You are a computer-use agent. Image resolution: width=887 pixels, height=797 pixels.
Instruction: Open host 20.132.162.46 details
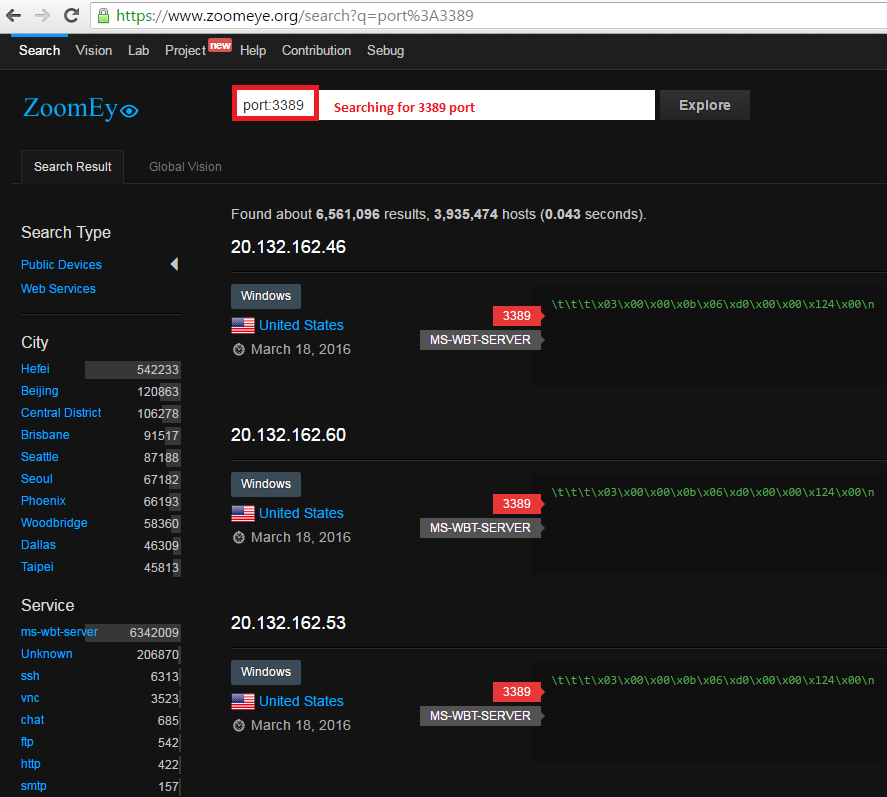pyautogui.click(x=288, y=246)
